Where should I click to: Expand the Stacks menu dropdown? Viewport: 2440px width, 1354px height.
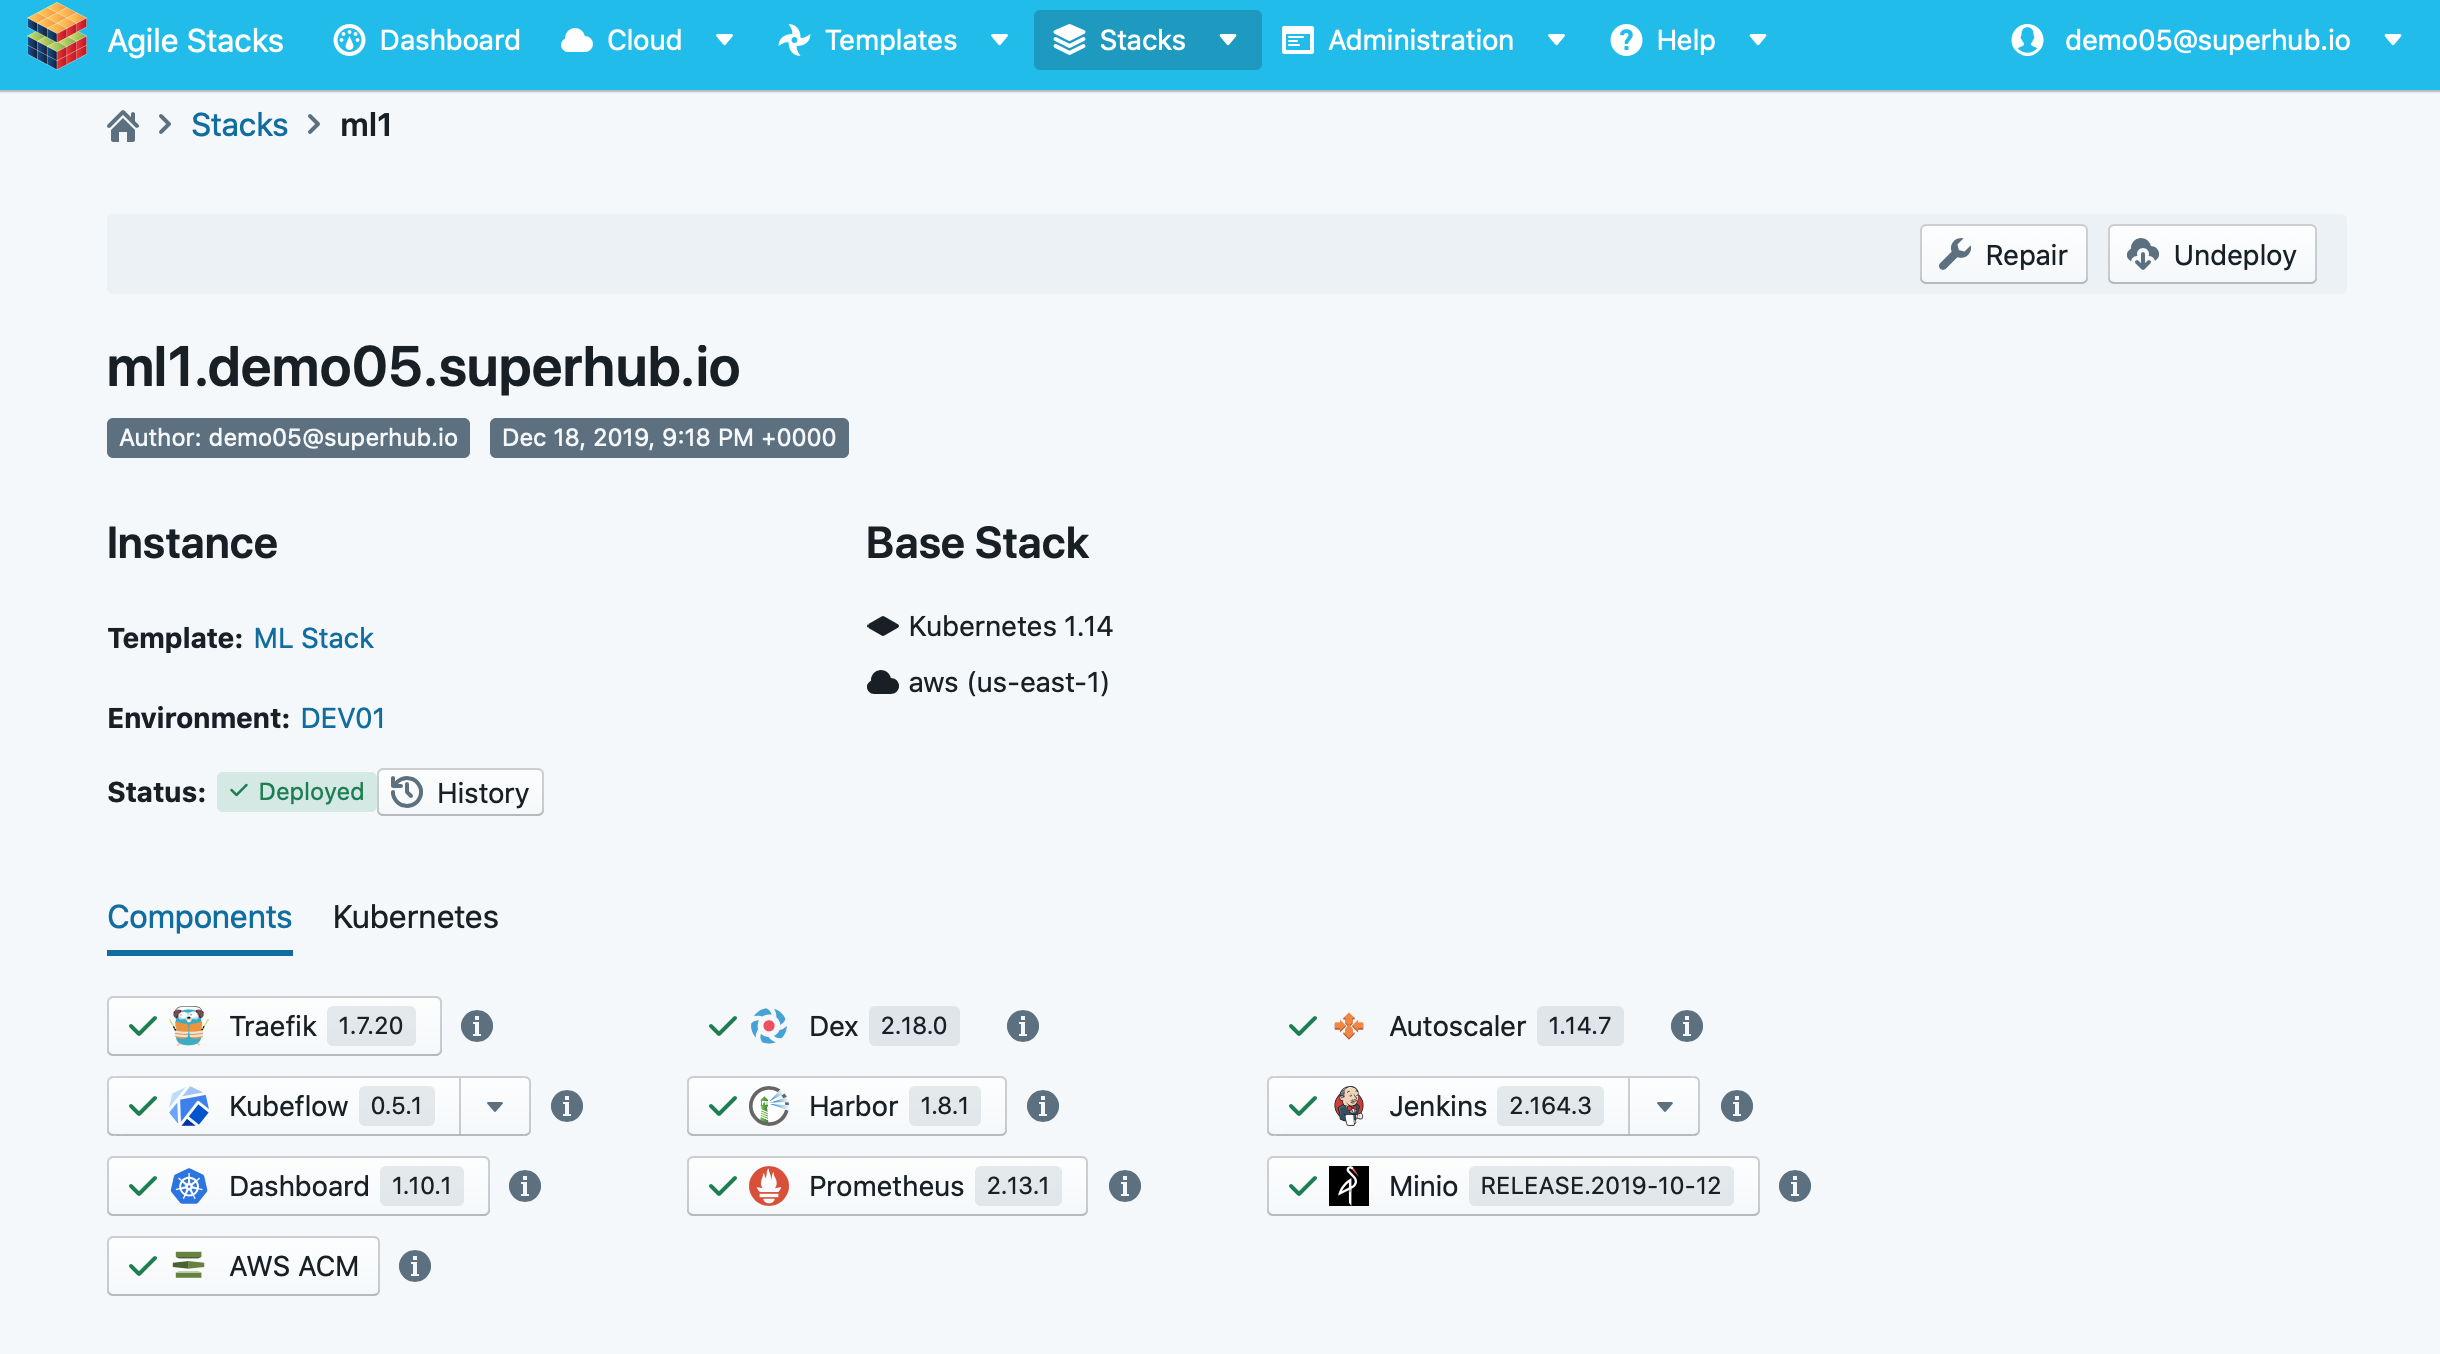(1228, 40)
